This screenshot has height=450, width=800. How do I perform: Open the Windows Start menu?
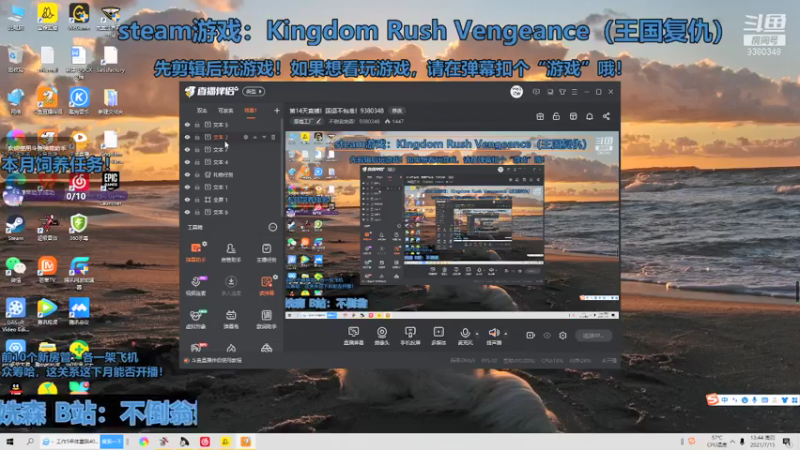9,441
